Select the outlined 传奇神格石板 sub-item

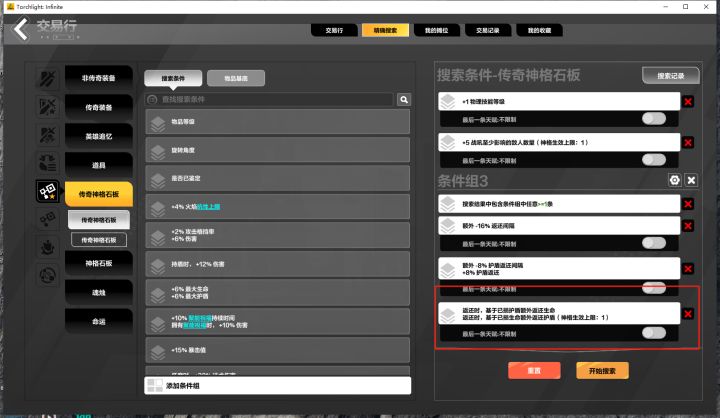(99, 240)
